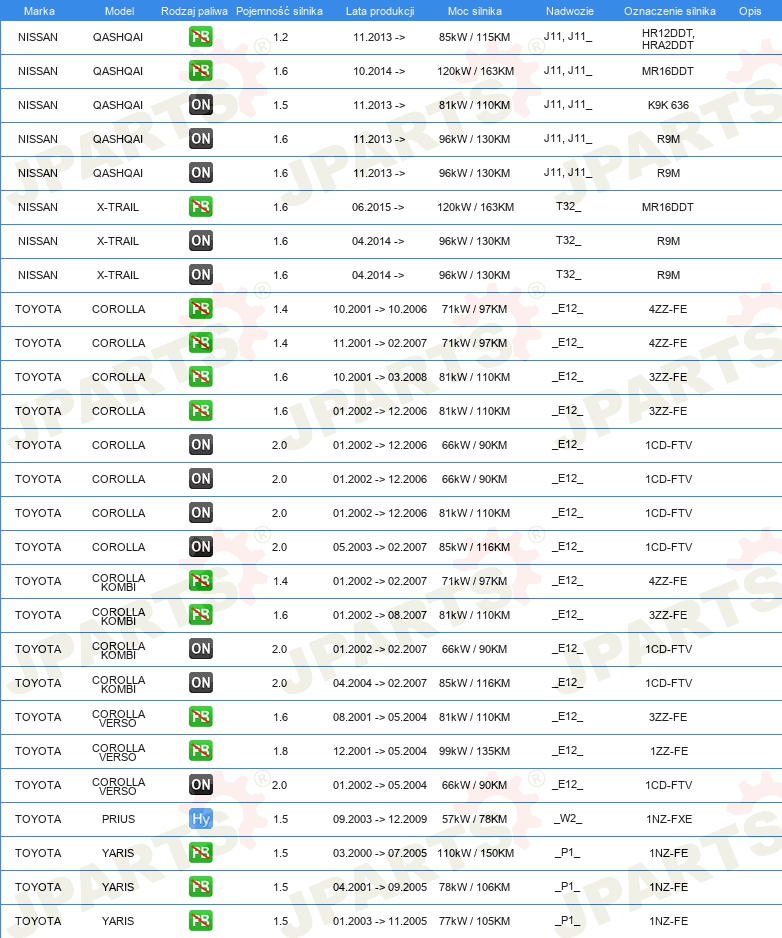Click petrol icon in Yaris 78kW / 106KM row

[x=200, y=887]
